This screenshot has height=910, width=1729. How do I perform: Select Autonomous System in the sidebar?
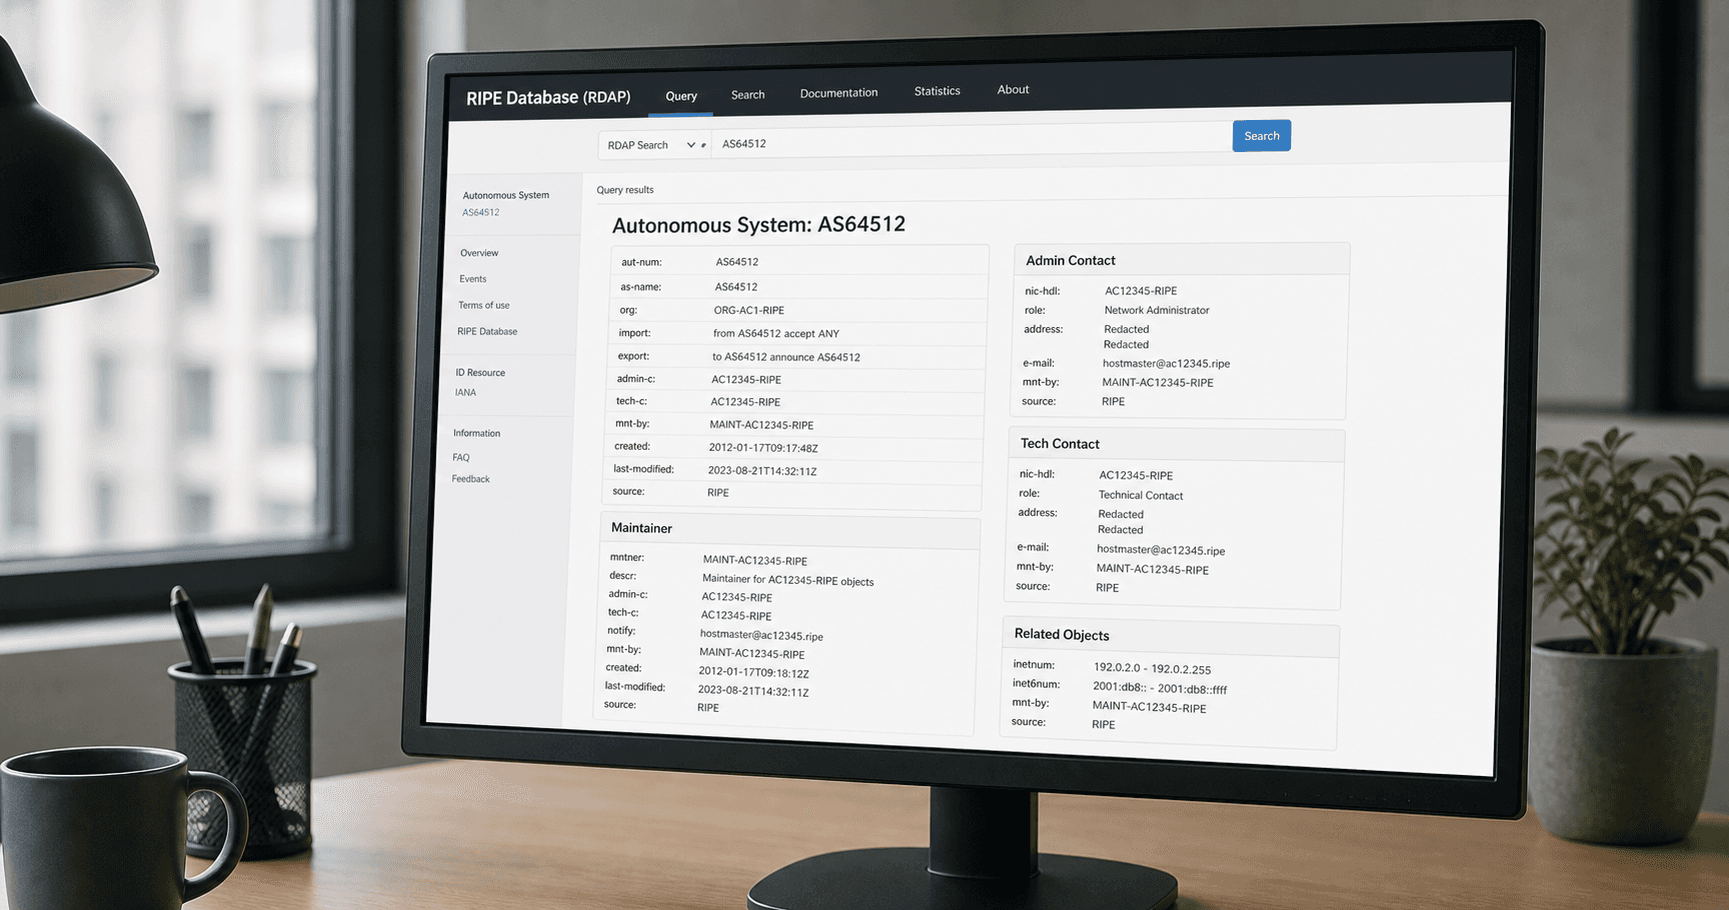pyautogui.click(x=505, y=195)
